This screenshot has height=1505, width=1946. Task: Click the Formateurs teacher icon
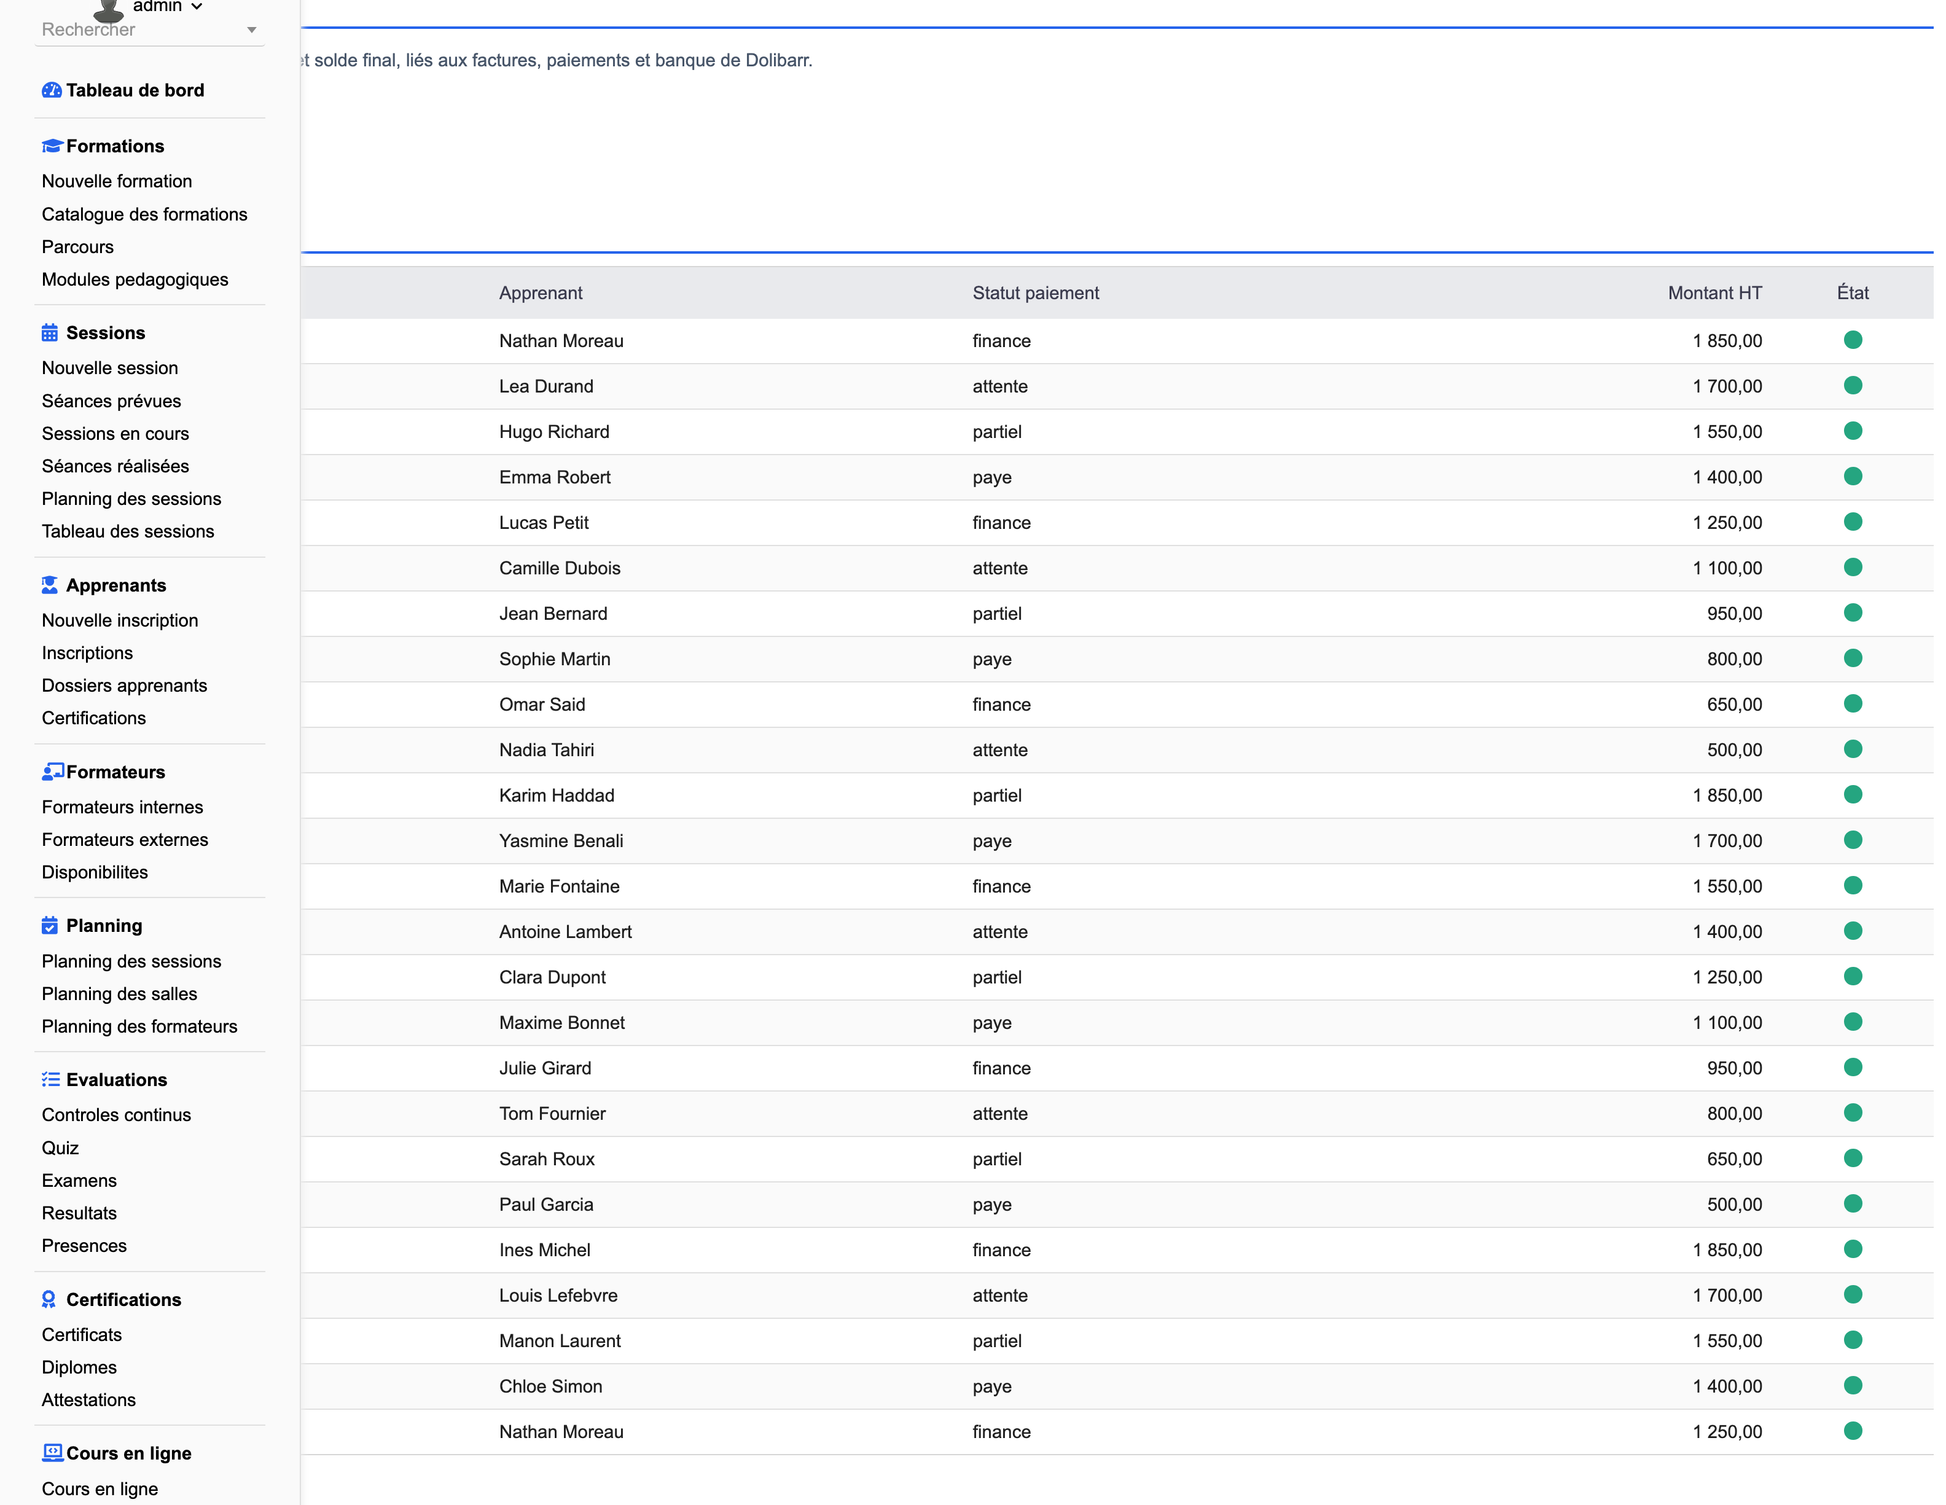click(52, 772)
